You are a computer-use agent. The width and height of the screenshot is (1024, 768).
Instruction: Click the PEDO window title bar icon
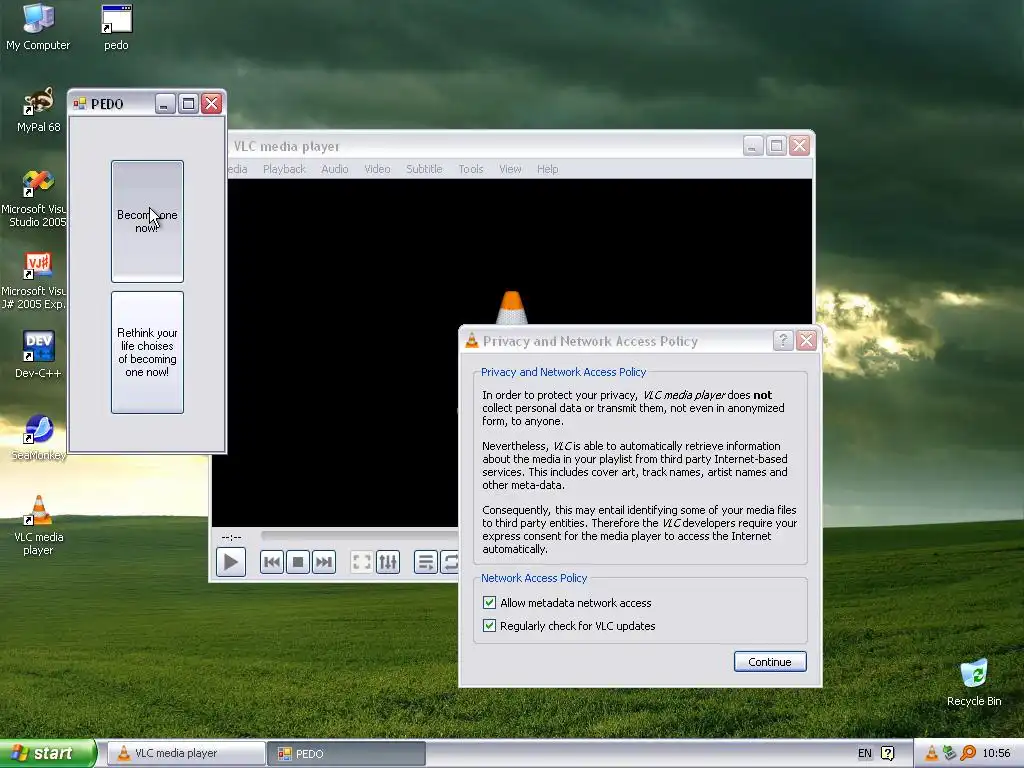[80, 104]
